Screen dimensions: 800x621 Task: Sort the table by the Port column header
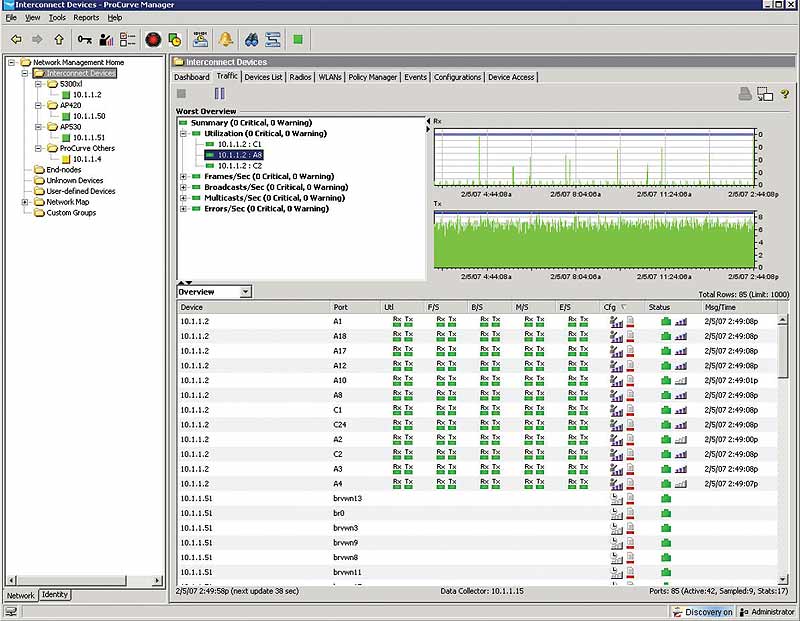coord(342,307)
